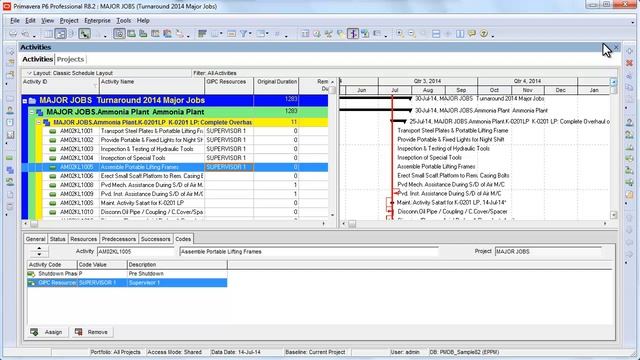Open the Tools menu

[123, 20]
